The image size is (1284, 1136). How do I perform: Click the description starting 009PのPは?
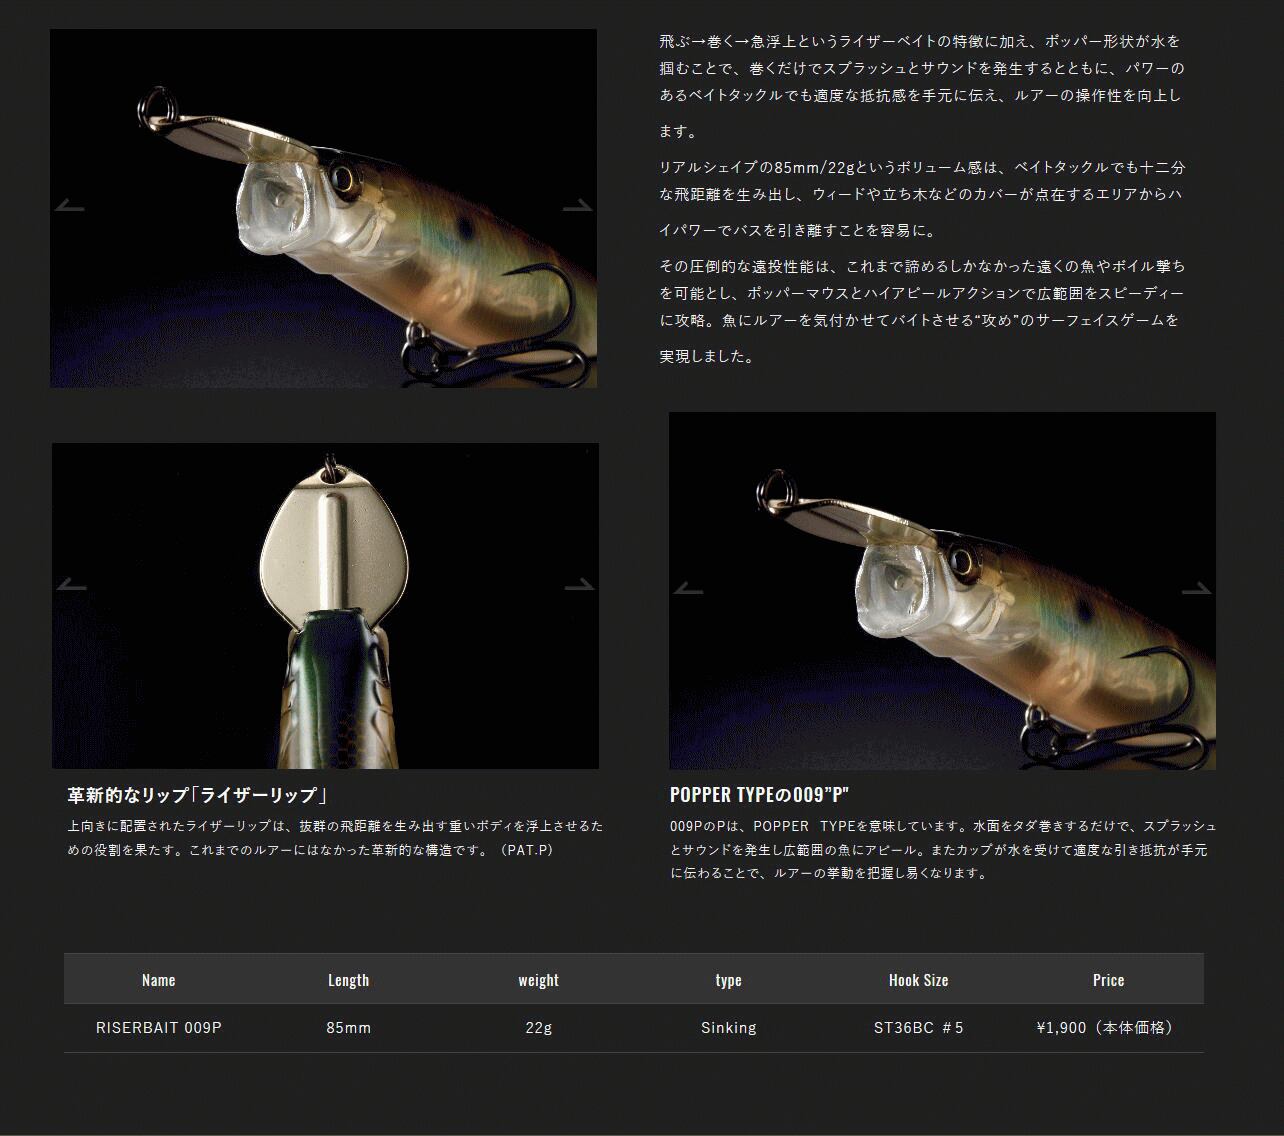point(943,850)
